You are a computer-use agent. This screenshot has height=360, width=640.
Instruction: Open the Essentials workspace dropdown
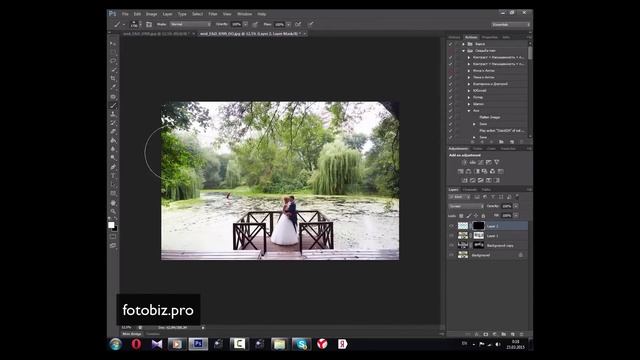click(x=511, y=24)
